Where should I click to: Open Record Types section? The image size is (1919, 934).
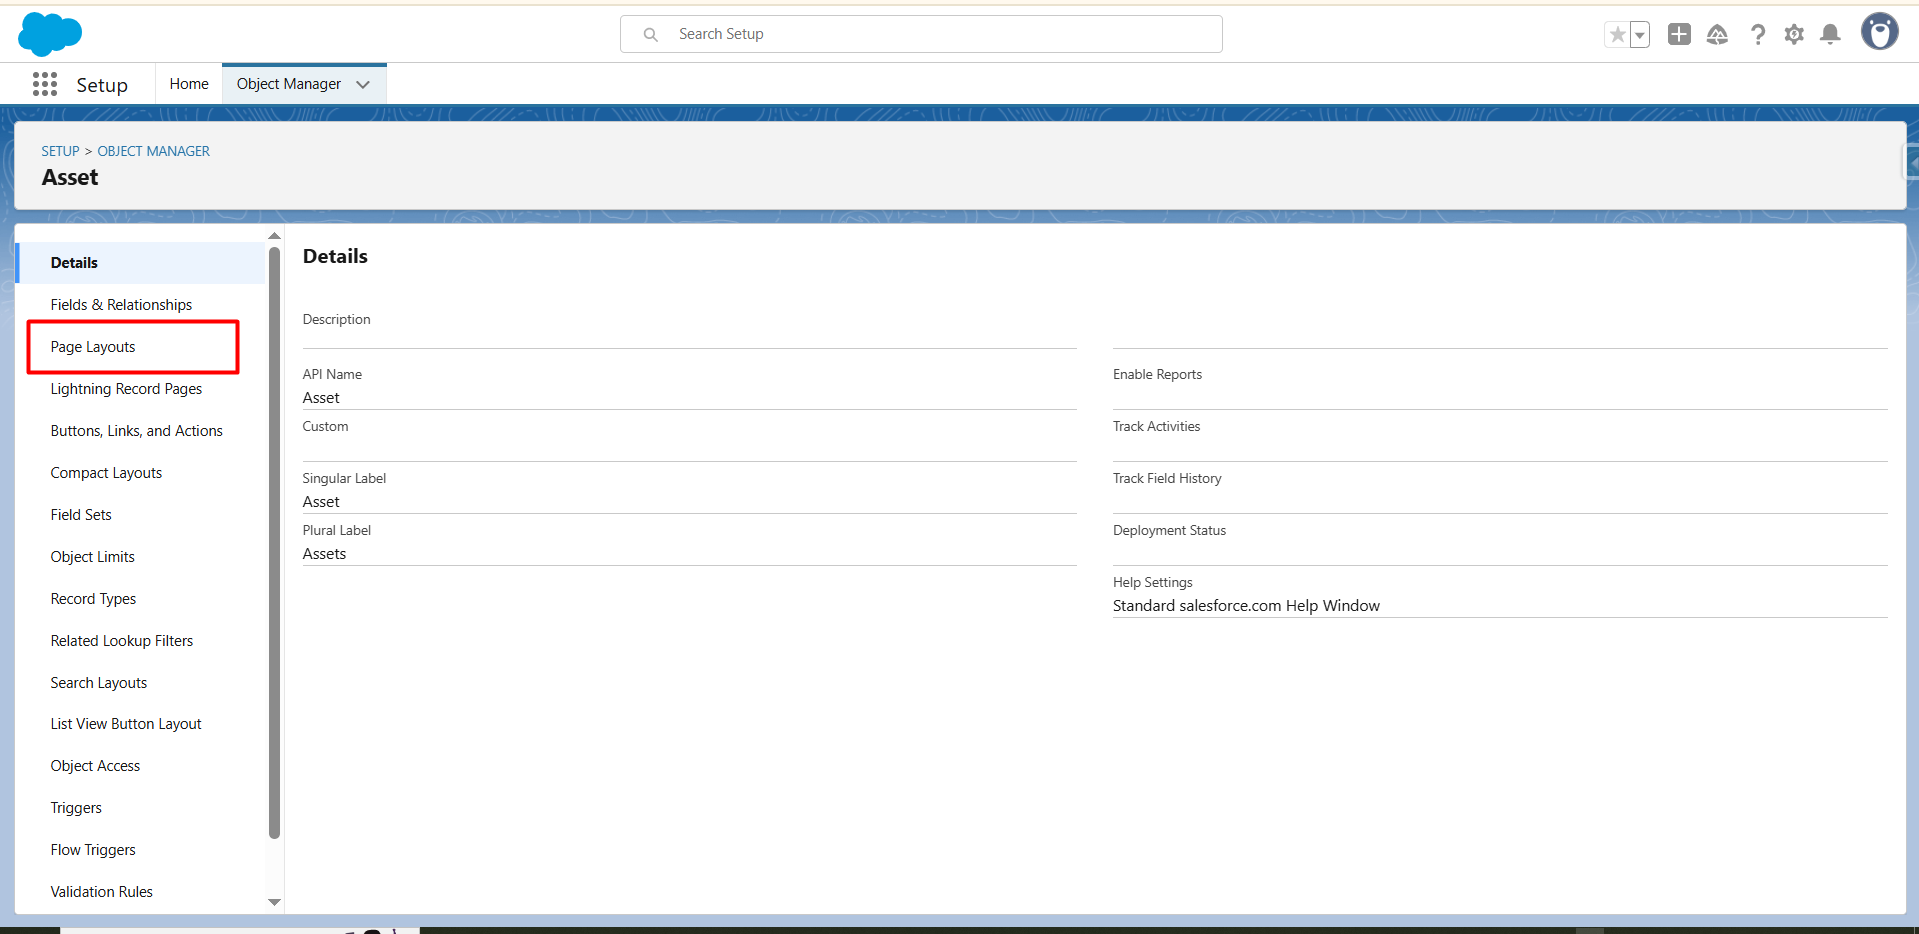point(93,599)
